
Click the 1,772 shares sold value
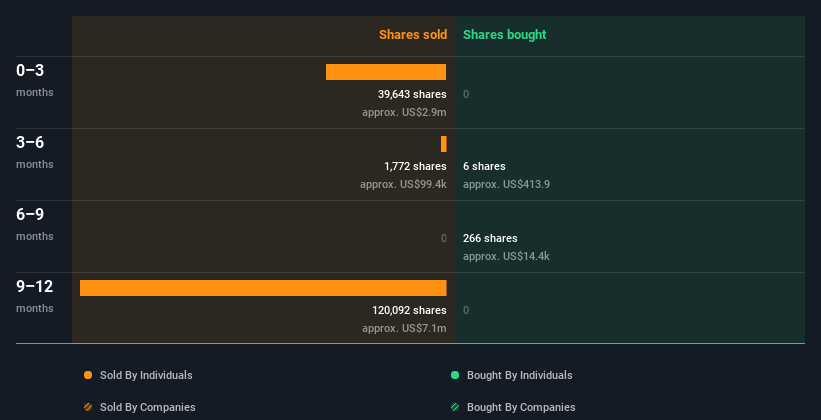[x=415, y=166]
